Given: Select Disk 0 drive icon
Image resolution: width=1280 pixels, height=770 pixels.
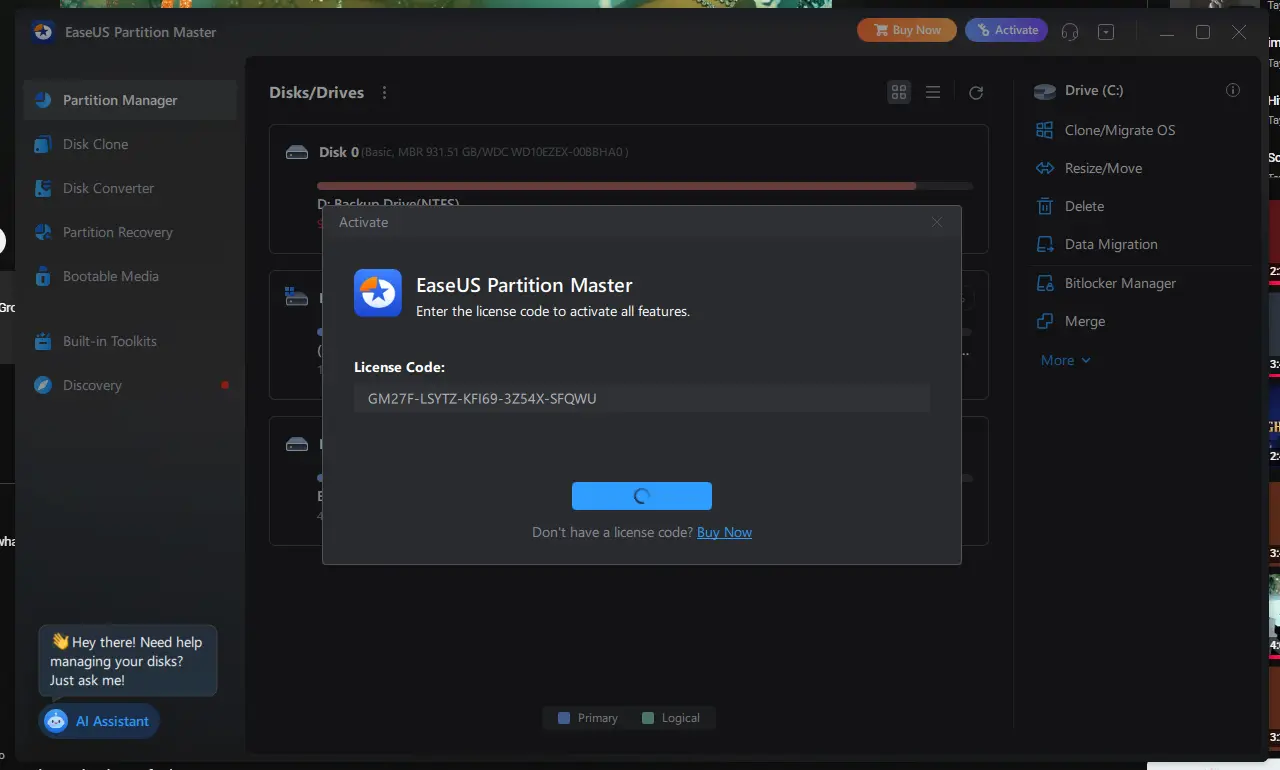Looking at the screenshot, I should [297, 152].
